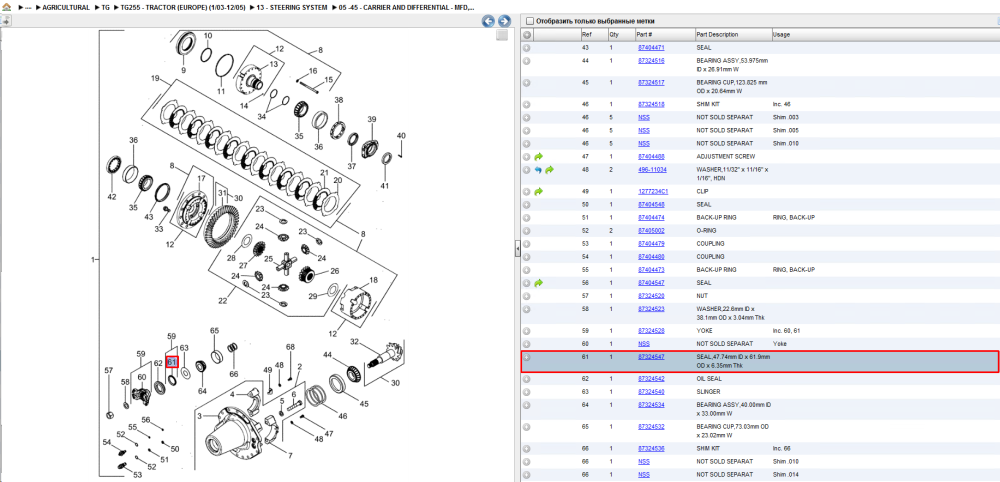
Task: Select callout number 44 in the diagram
Action: (327, 355)
